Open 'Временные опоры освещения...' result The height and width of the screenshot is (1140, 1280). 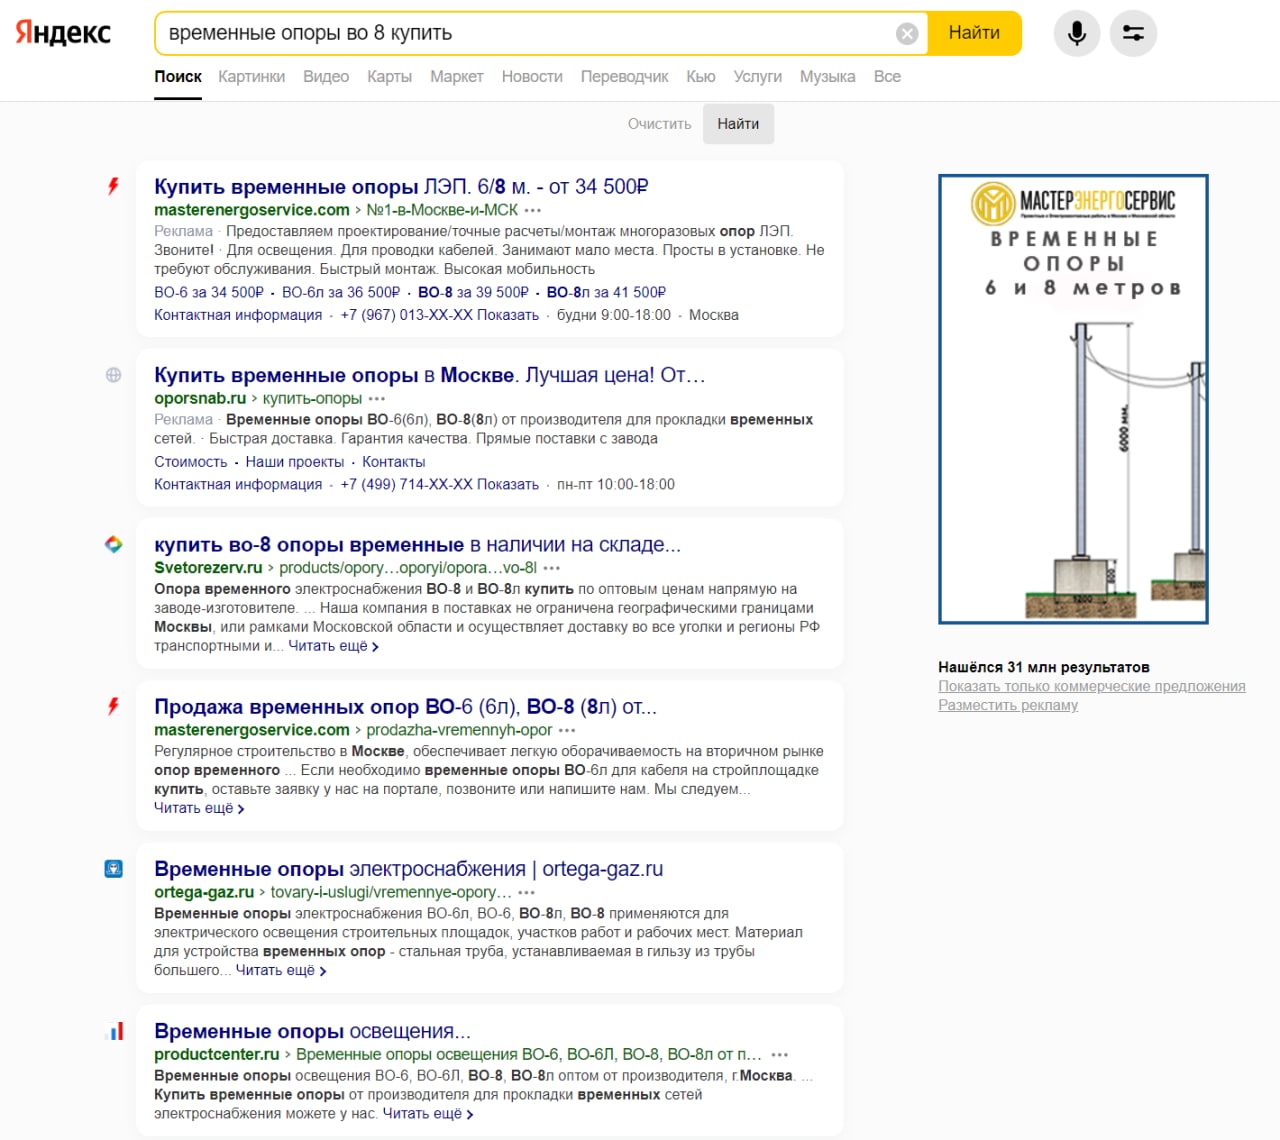[x=312, y=1031]
